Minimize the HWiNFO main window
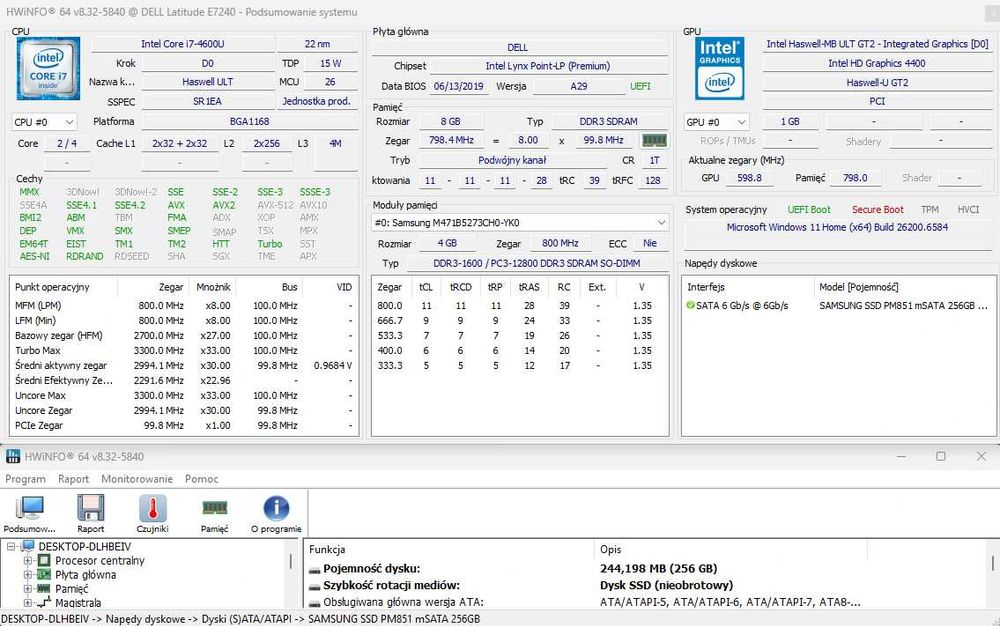The height and width of the screenshot is (626, 1000). (901, 456)
